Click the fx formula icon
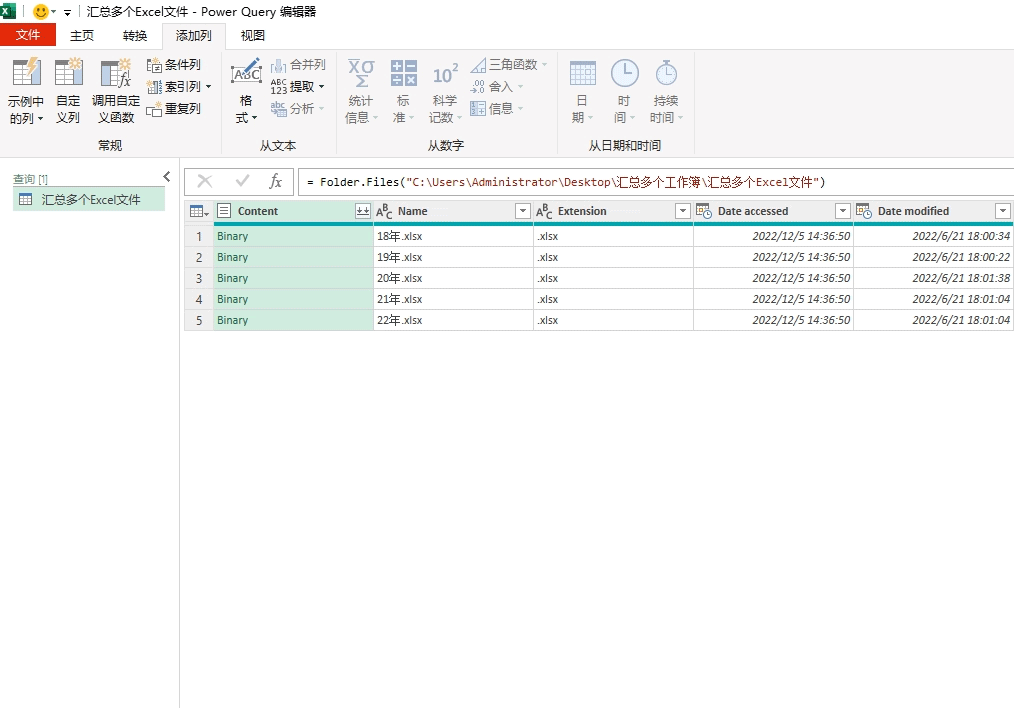 [275, 181]
